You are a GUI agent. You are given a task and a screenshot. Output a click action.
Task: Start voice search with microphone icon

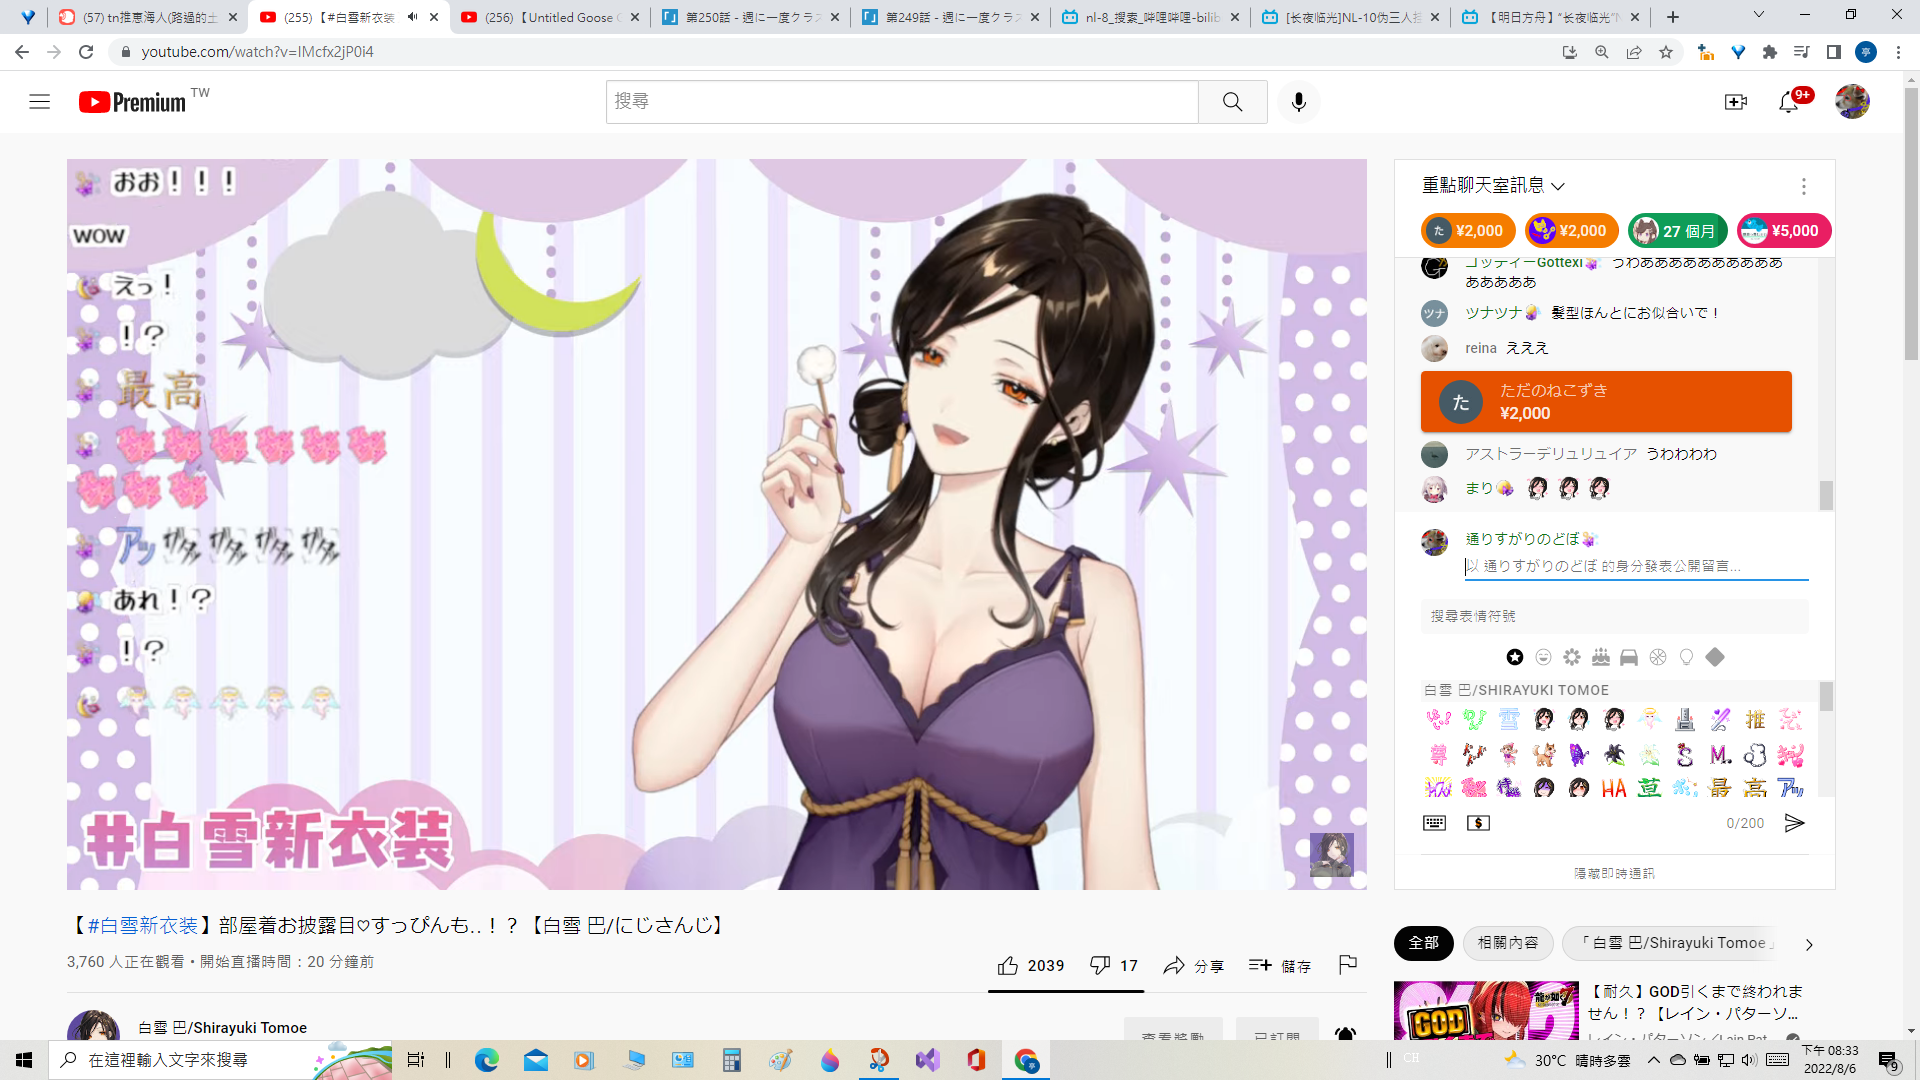coord(1299,101)
